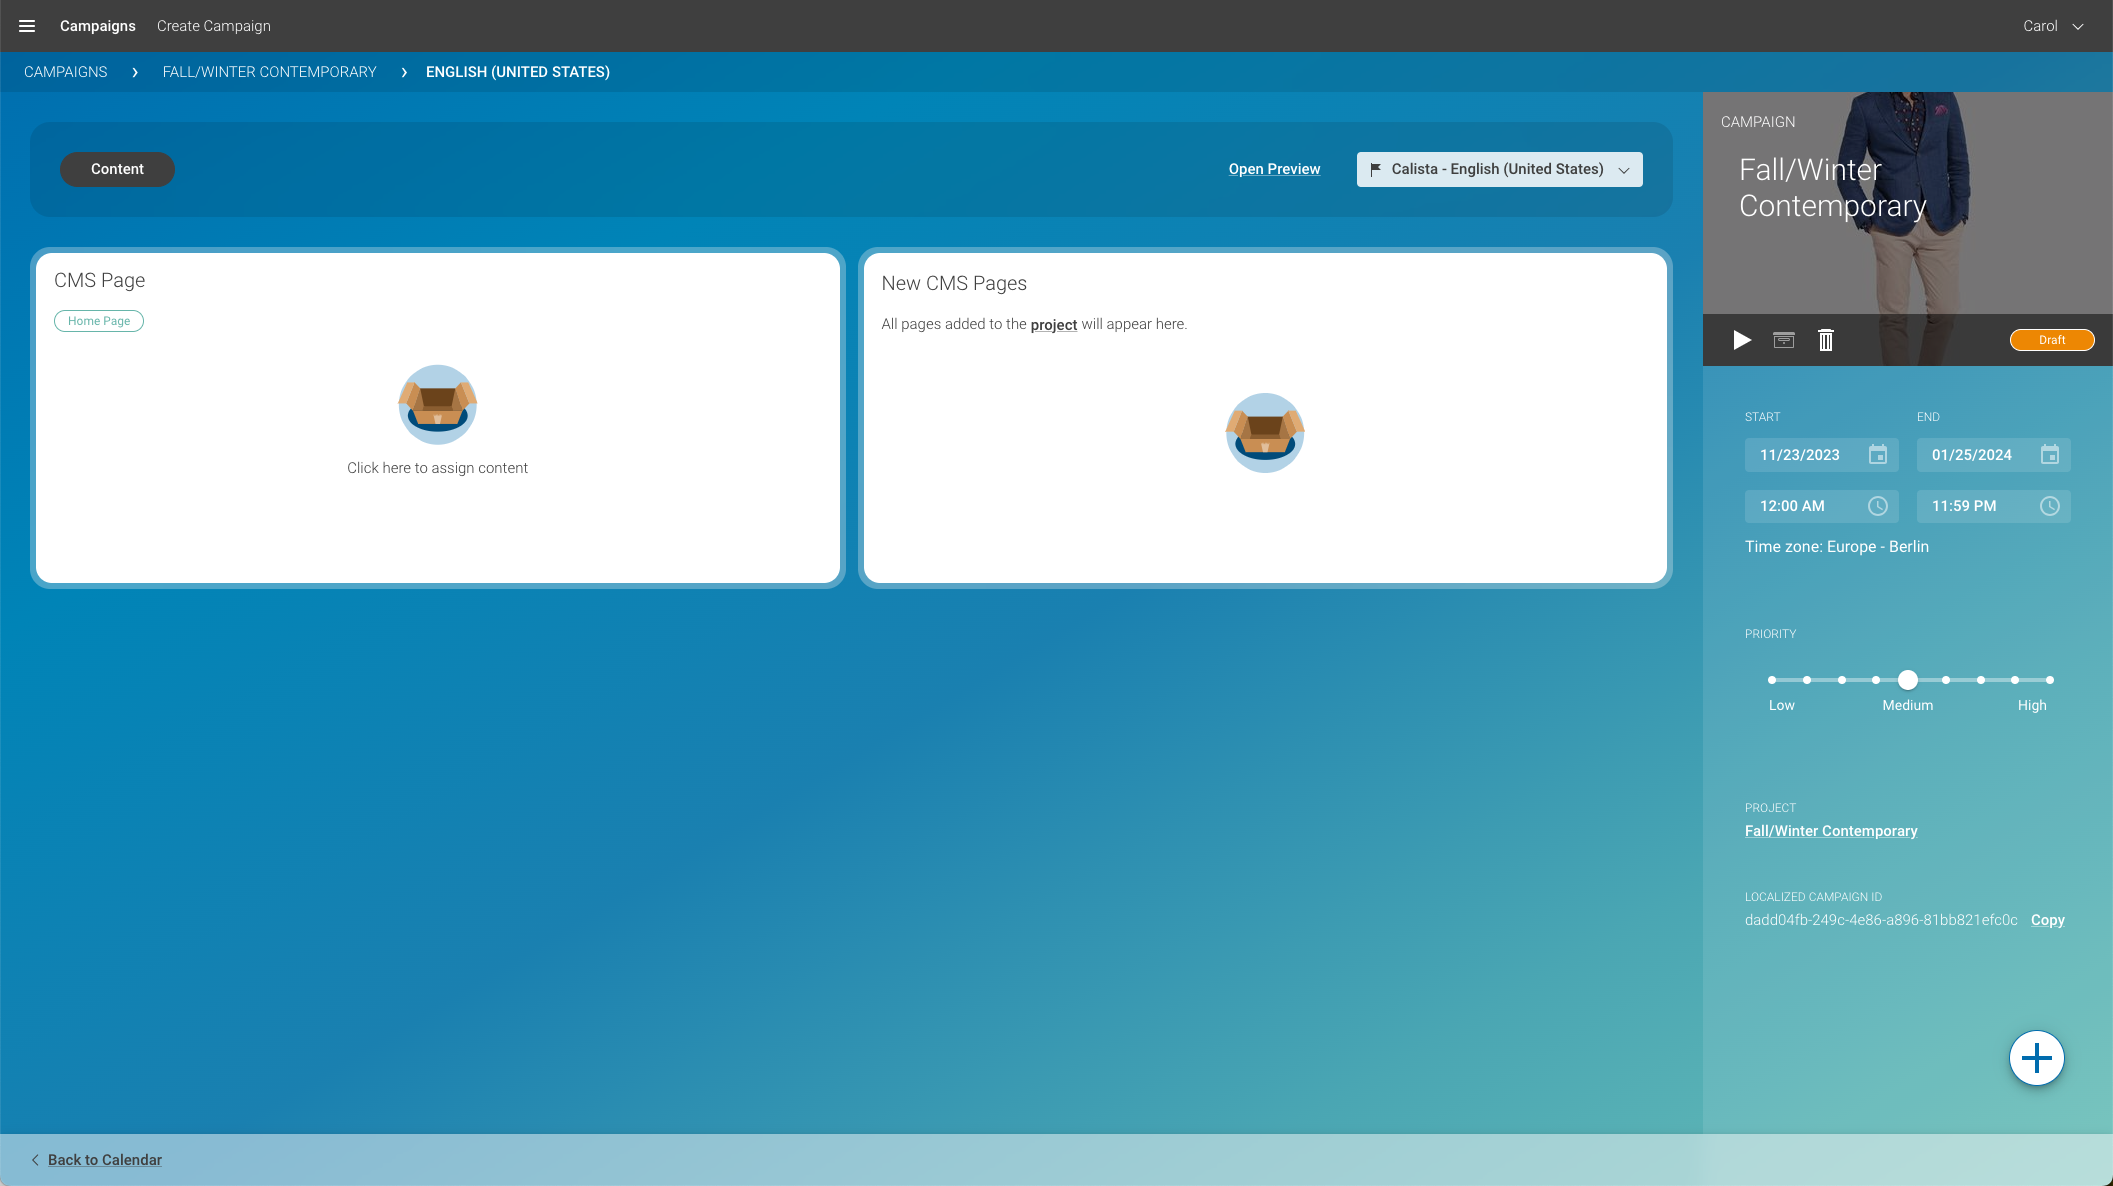Open Create Campaign in top menu
This screenshot has height=1186, width=2113.
click(213, 26)
